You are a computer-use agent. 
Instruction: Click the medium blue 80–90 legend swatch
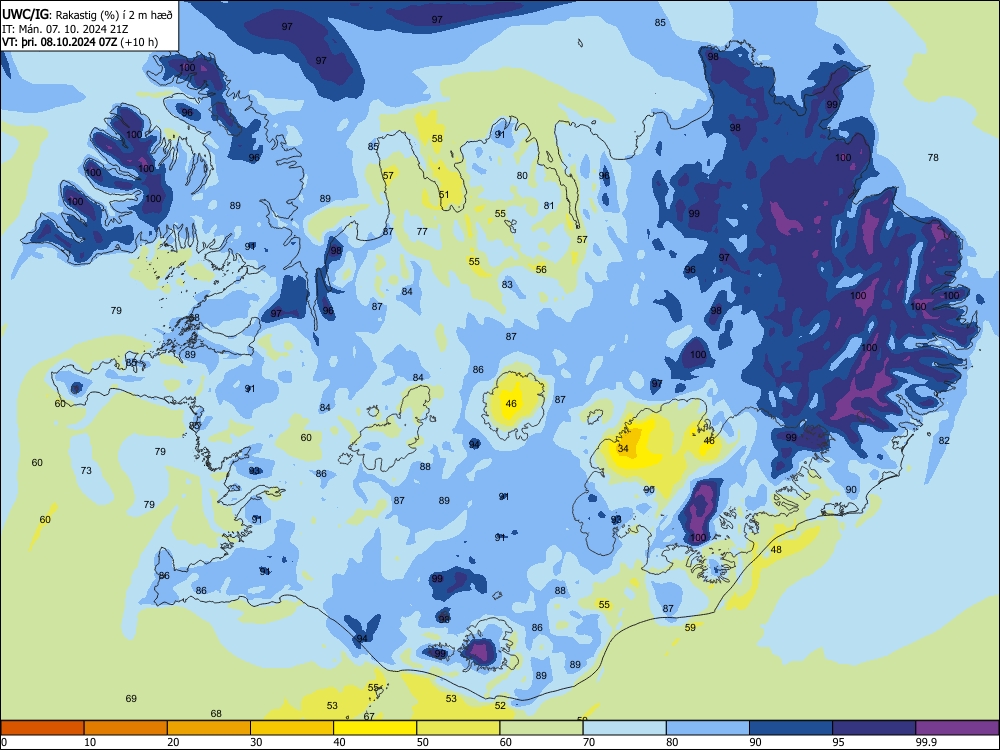click(x=708, y=728)
